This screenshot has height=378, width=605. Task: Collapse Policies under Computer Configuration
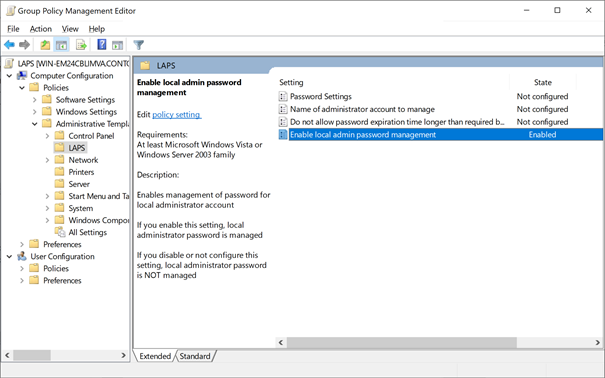[x=22, y=88]
